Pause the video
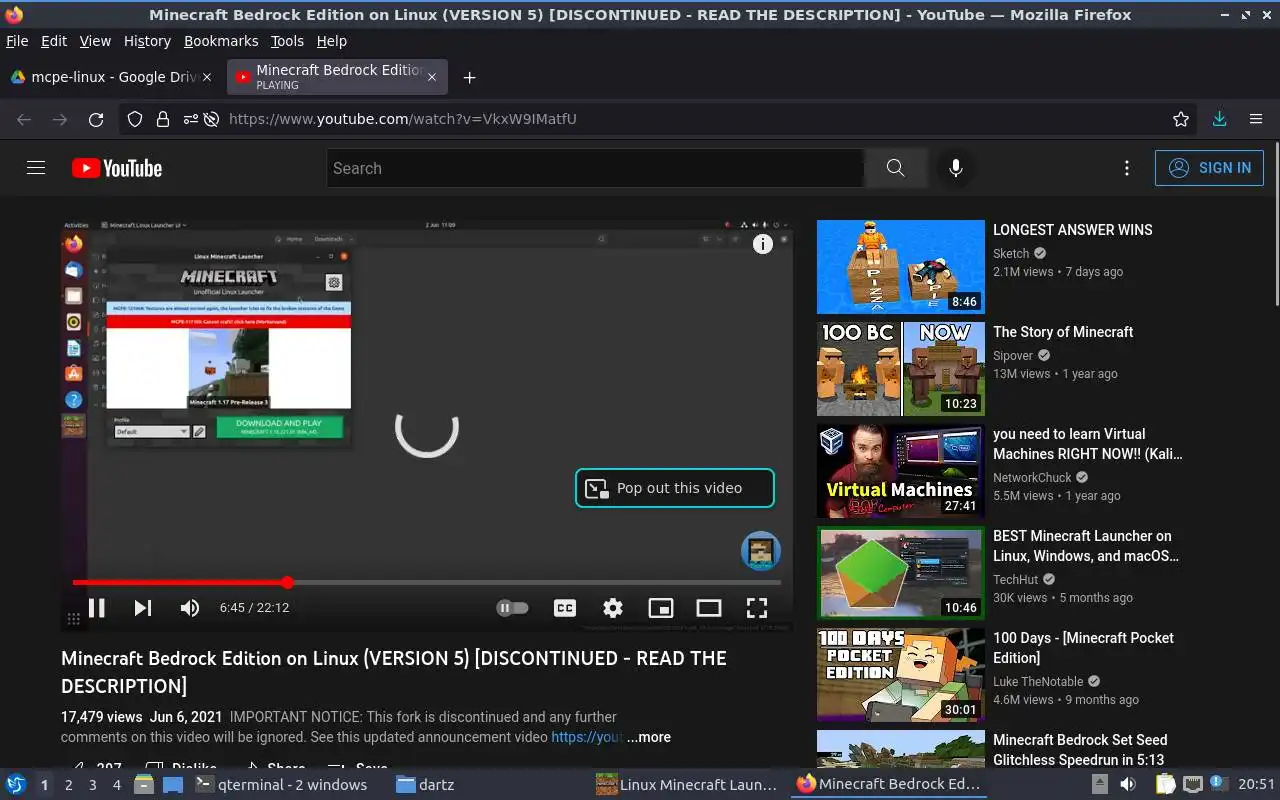 coord(97,607)
